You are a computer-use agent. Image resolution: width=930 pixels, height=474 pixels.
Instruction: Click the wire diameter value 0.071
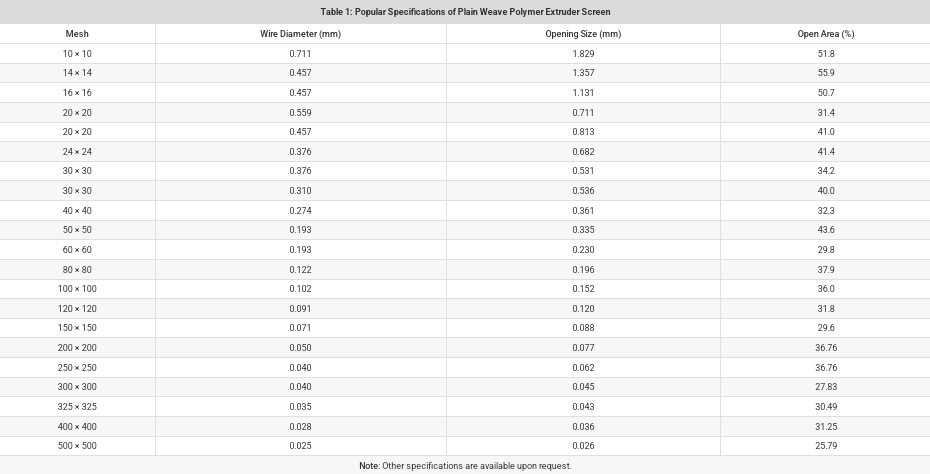tap(301, 328)
